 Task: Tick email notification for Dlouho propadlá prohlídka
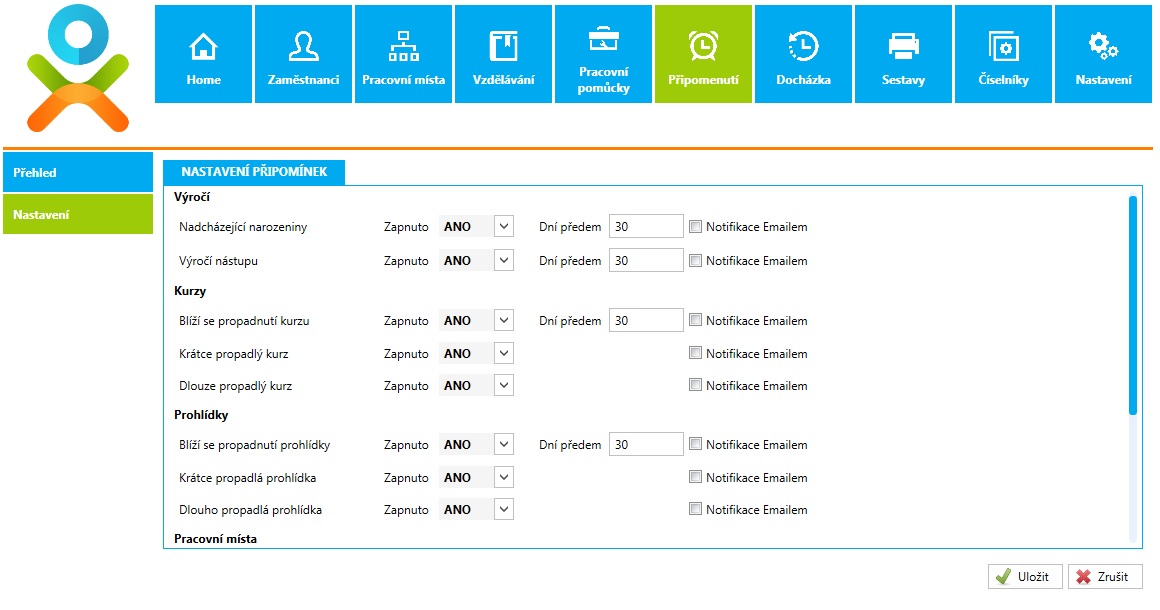point(696,510)
